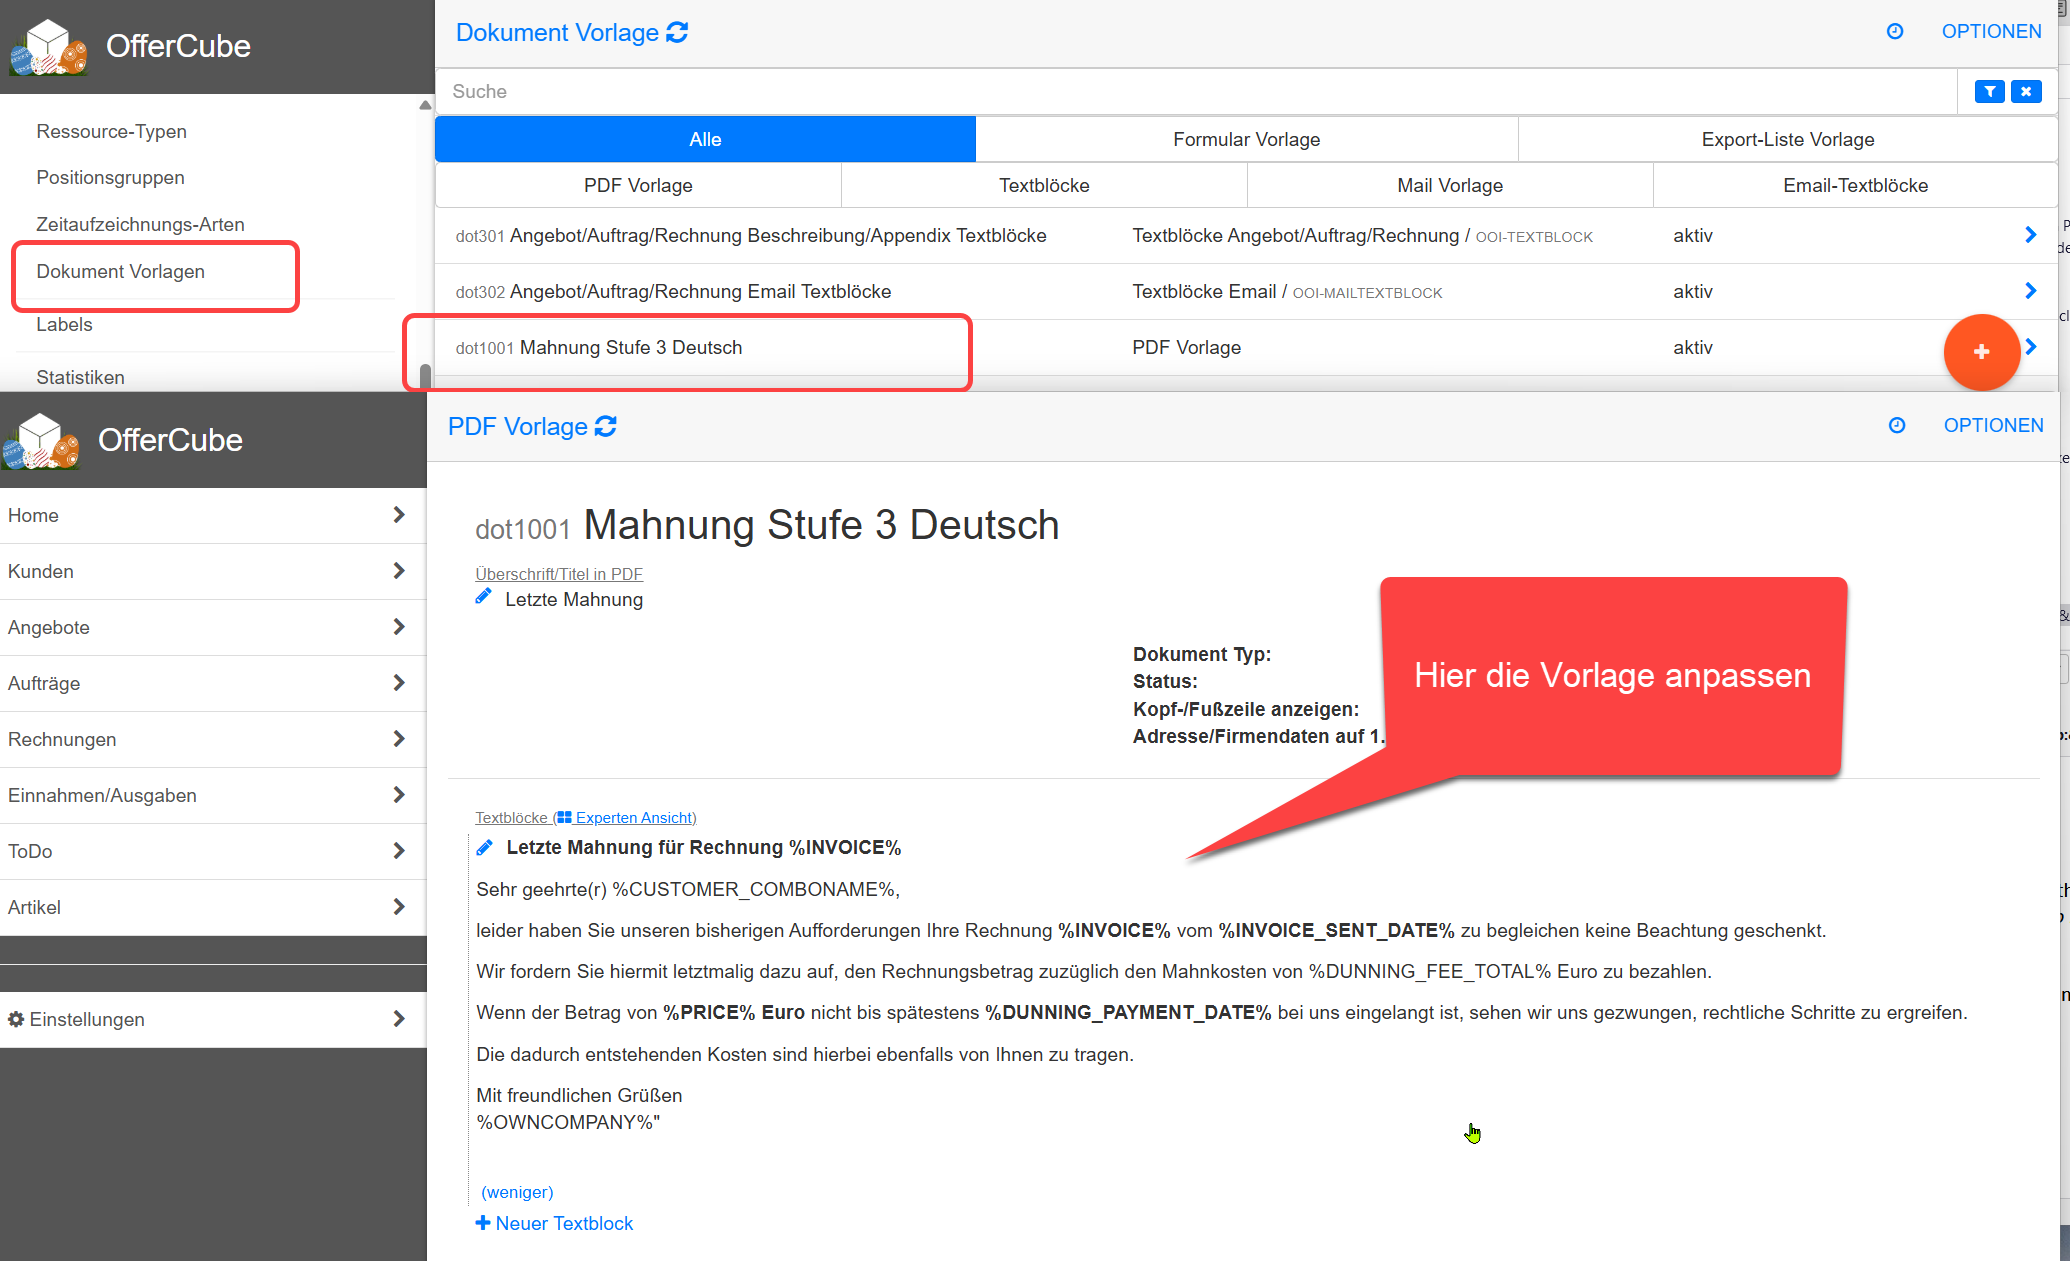Viewport: 2070px width, 1261px height.
Task: Switch to Formular Vorlage tab
Action: point(1246,139)
